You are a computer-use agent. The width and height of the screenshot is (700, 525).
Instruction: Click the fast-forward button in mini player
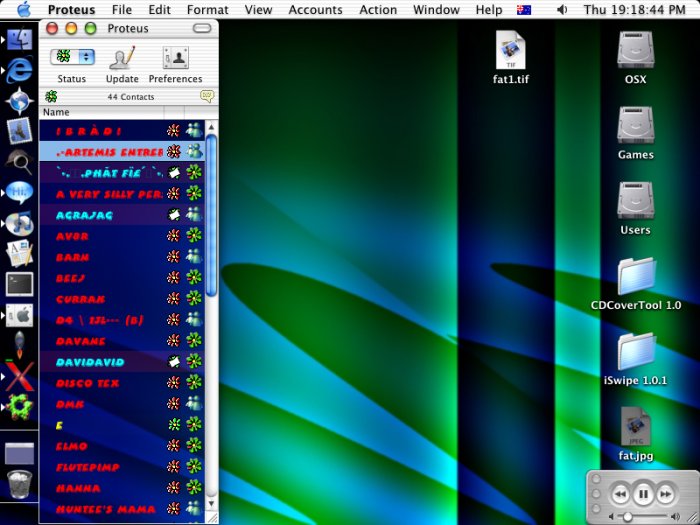click(666, 494)
